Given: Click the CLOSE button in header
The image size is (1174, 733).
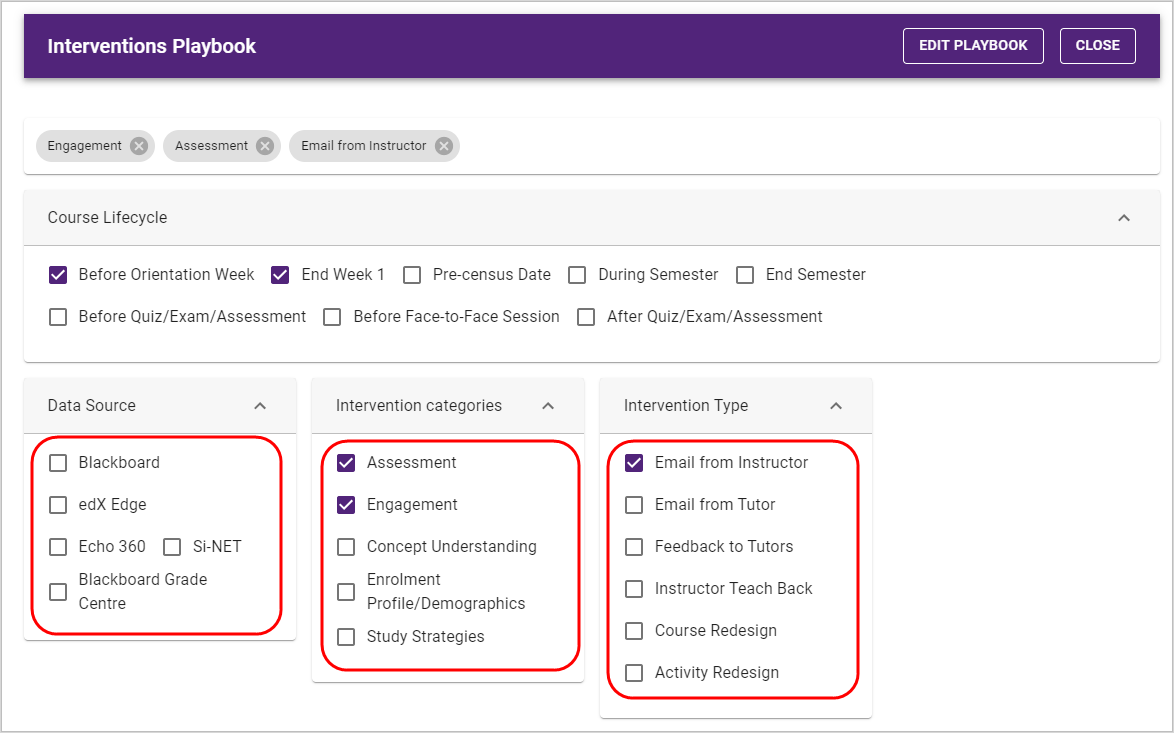Looking at the screenshot, I should [x=1097, y=46].
